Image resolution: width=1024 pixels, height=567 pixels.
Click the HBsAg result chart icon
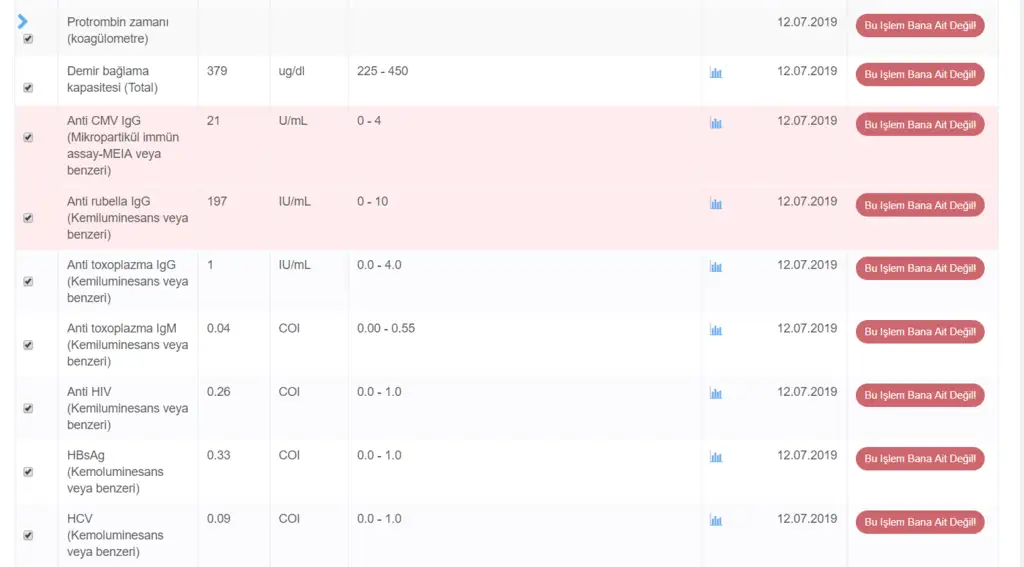pyautogui.click(x=715, y=457)
